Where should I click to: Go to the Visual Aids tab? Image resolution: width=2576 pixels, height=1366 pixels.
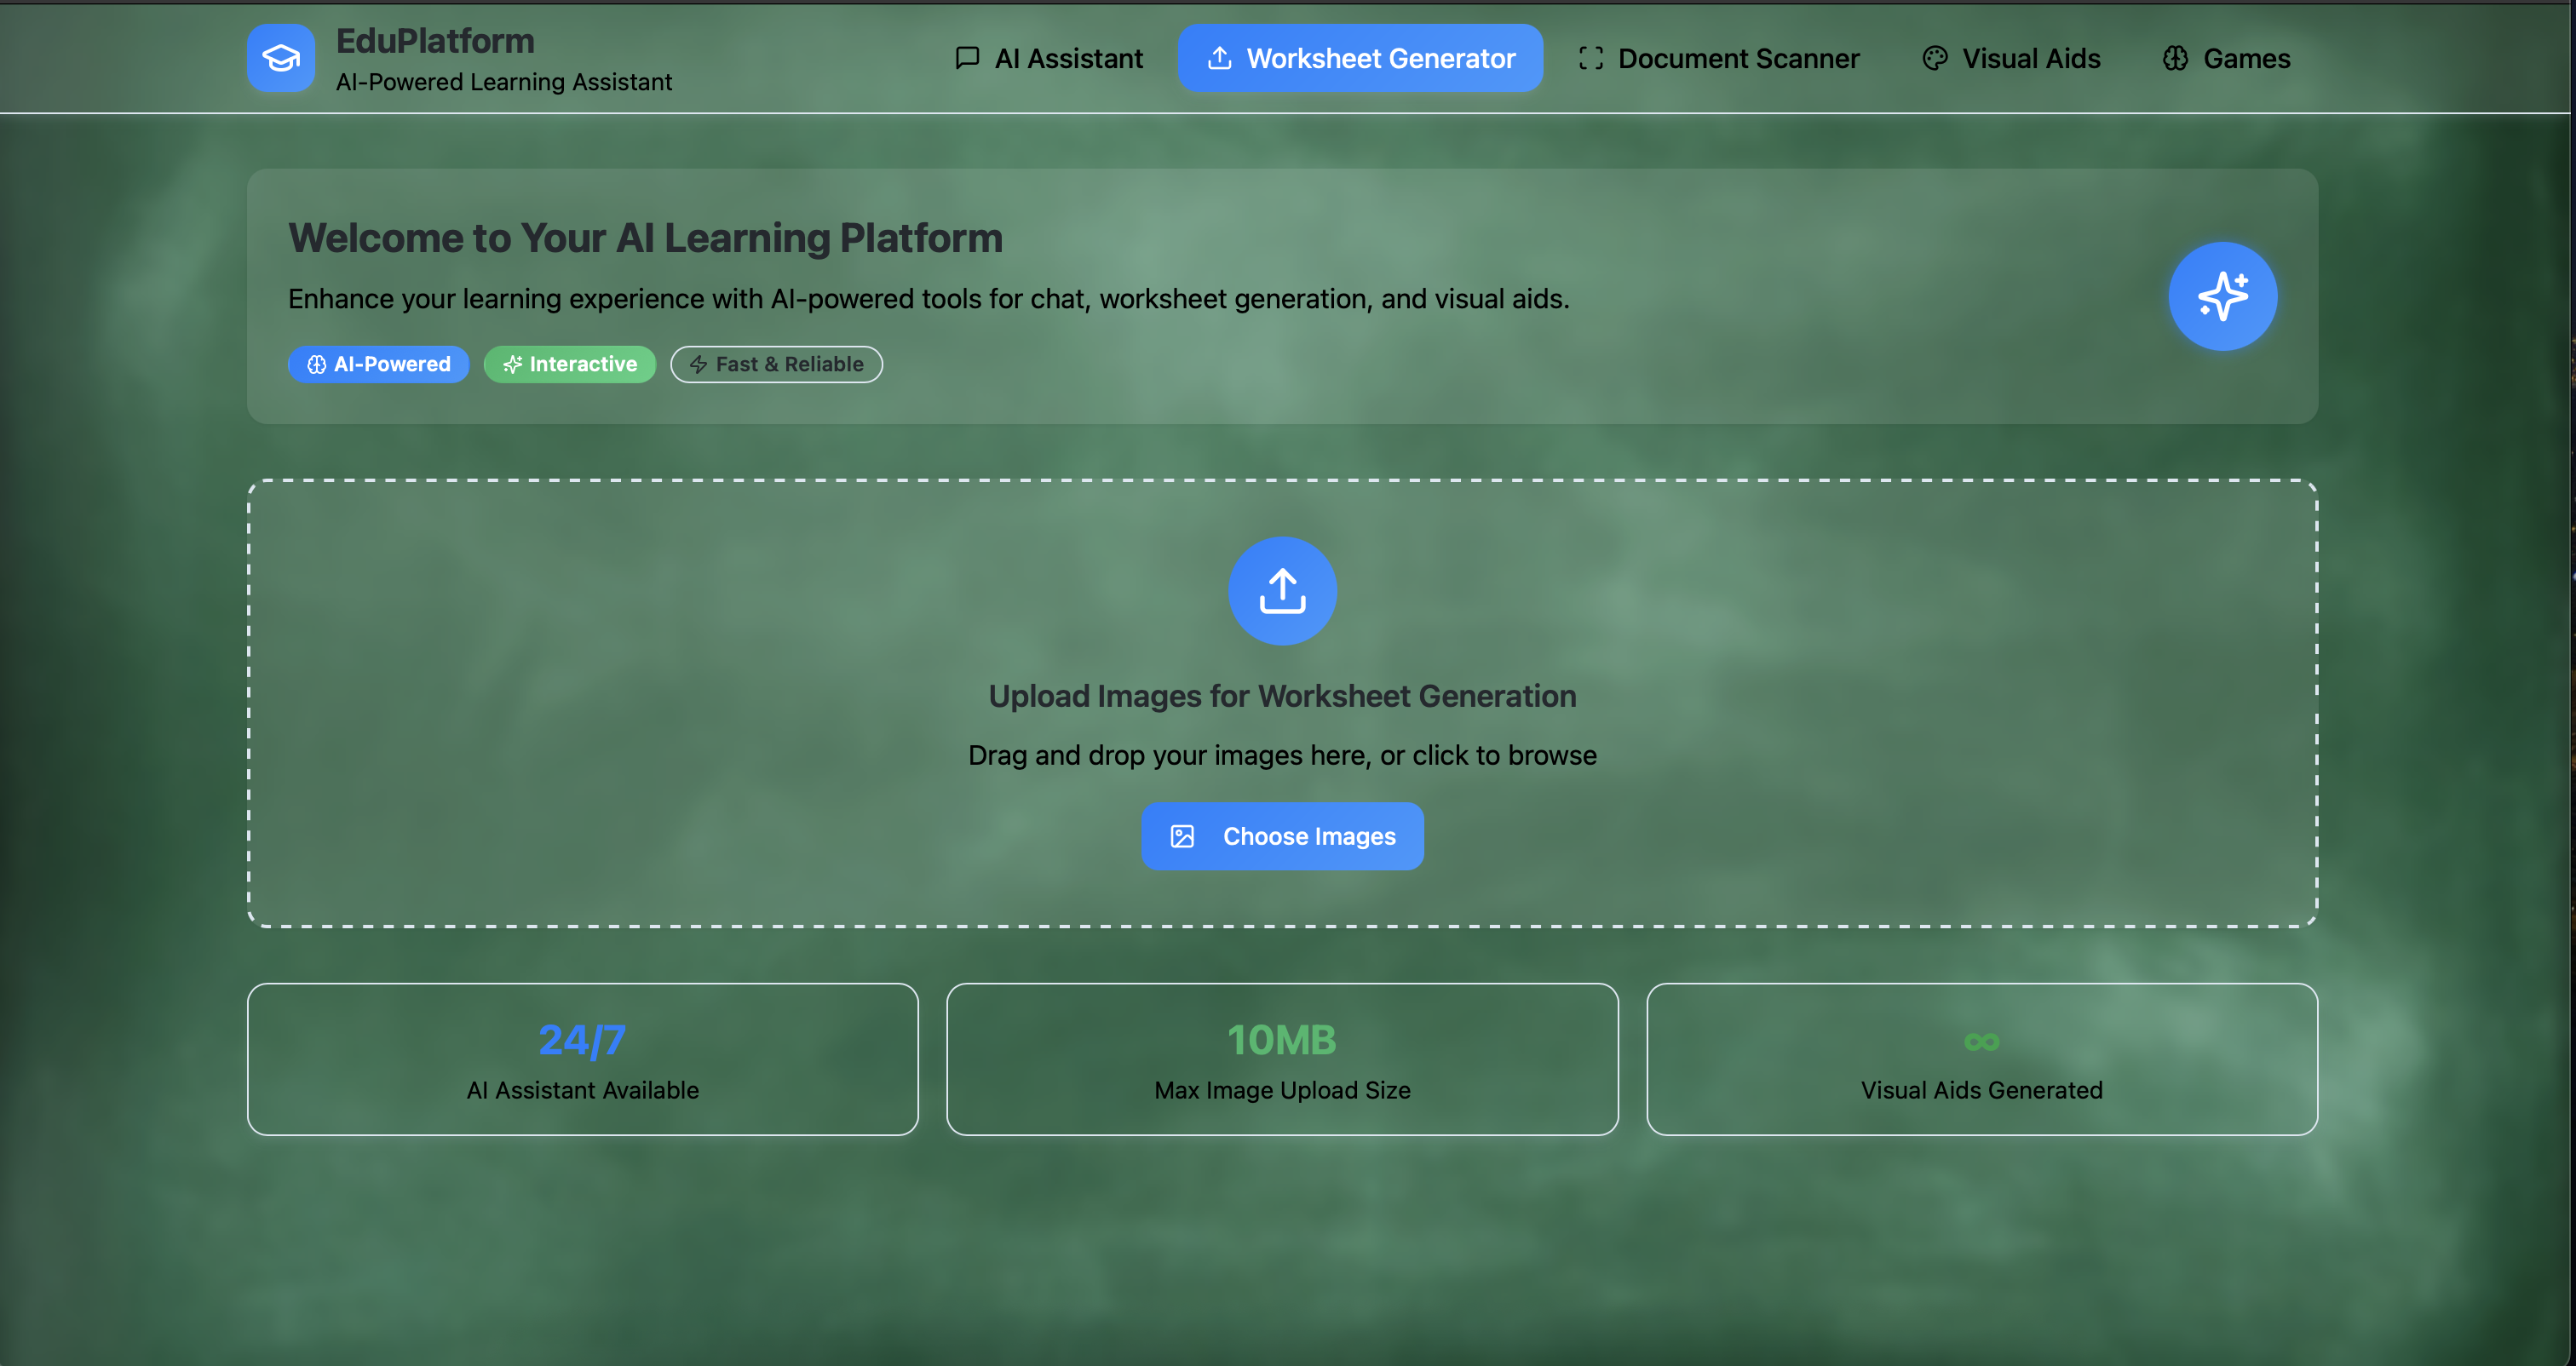click(x=2030, y=58)
